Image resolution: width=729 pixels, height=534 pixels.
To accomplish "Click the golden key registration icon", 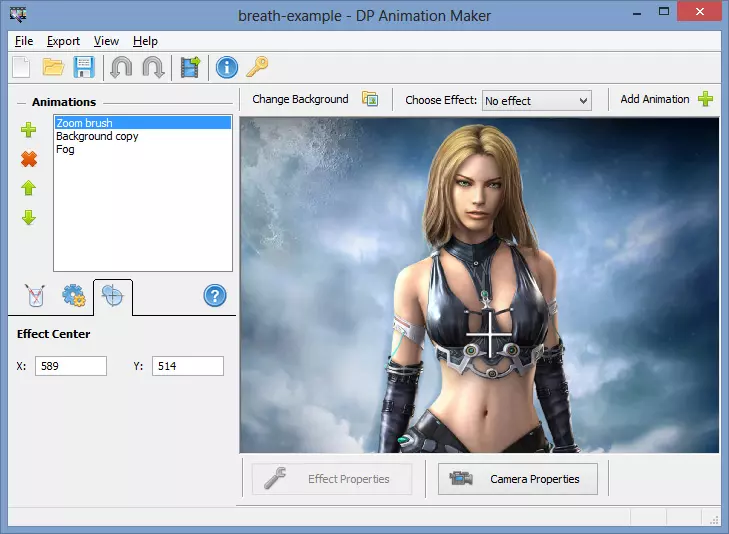I will click(x=257, y=66).
